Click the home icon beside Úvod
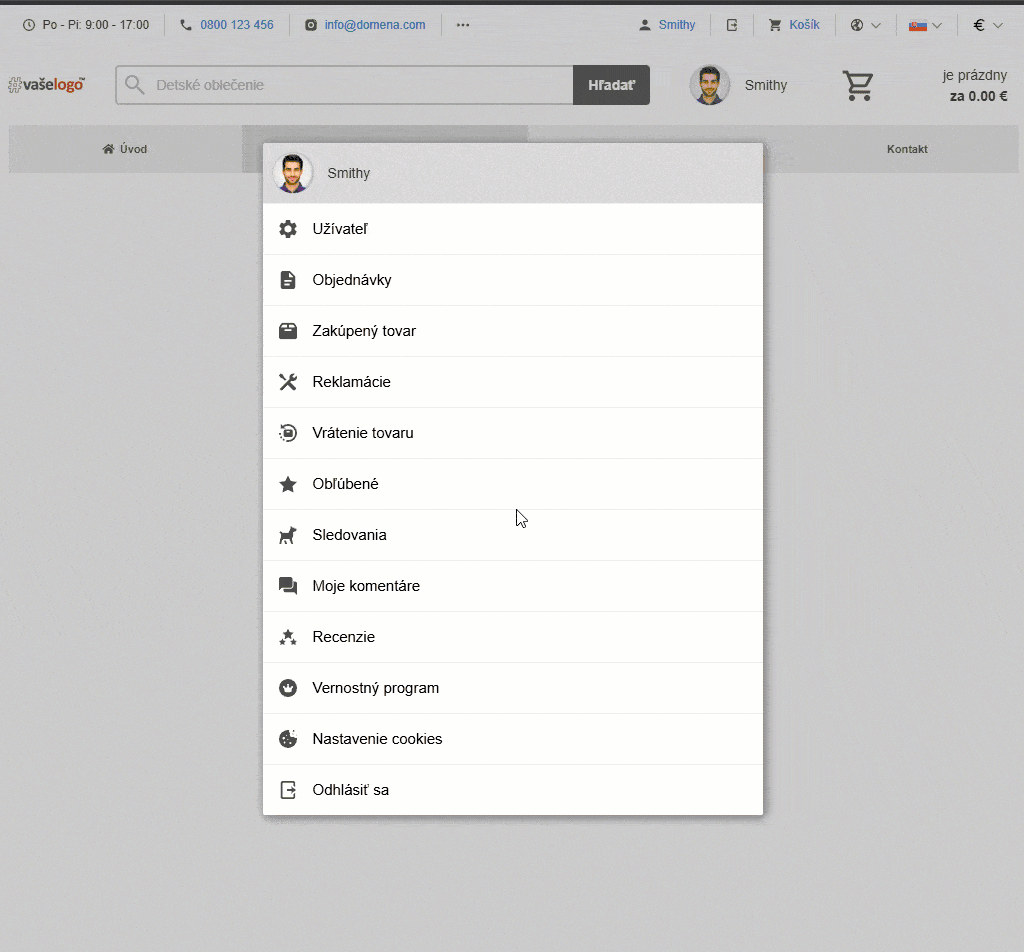Screen dimensions: 1024x952 pyautogui.click(x=108, y=149)
